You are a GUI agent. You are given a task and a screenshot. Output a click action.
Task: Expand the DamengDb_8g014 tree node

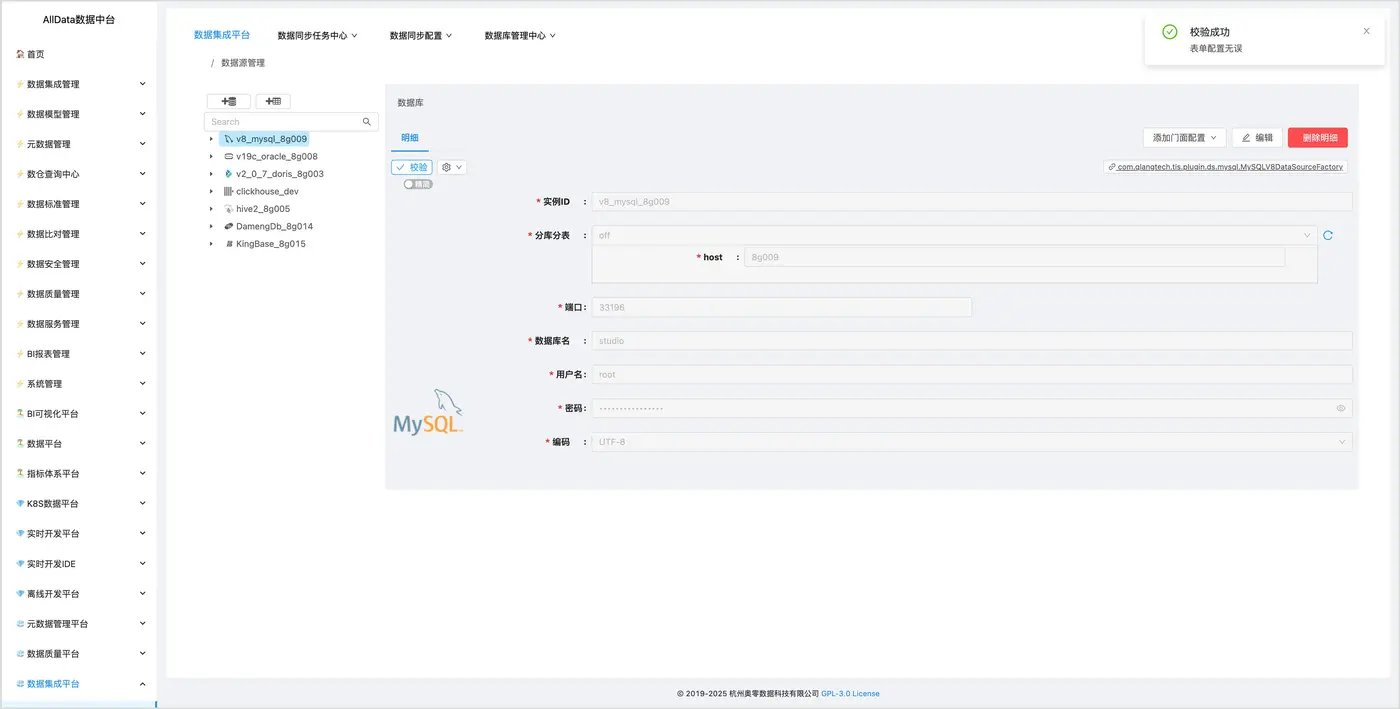click(x=211, y=226)
